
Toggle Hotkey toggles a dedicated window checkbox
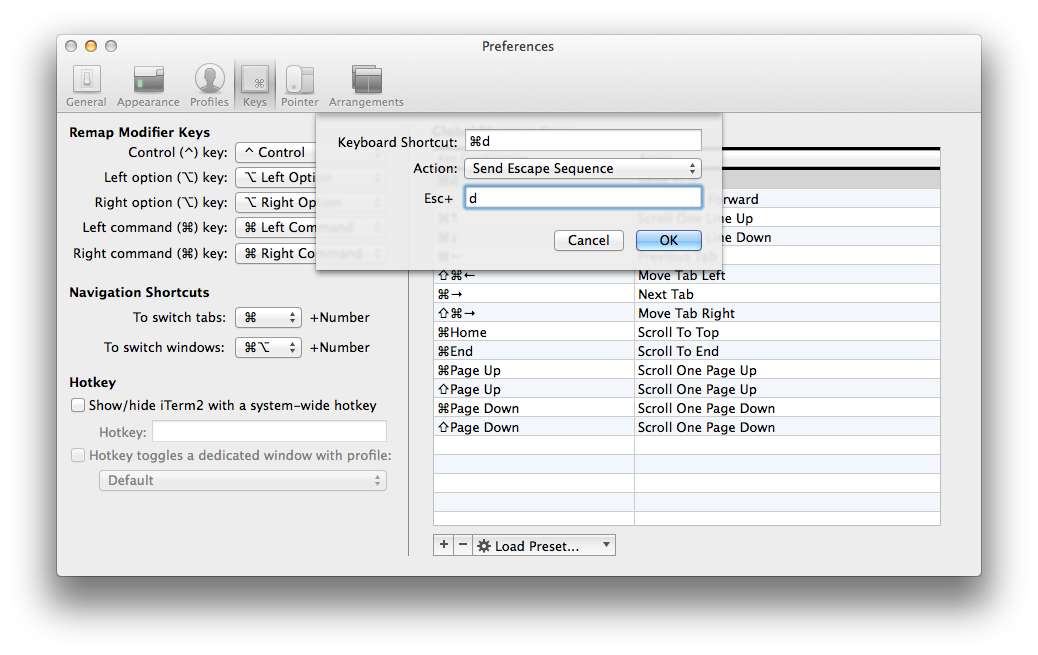78,455
